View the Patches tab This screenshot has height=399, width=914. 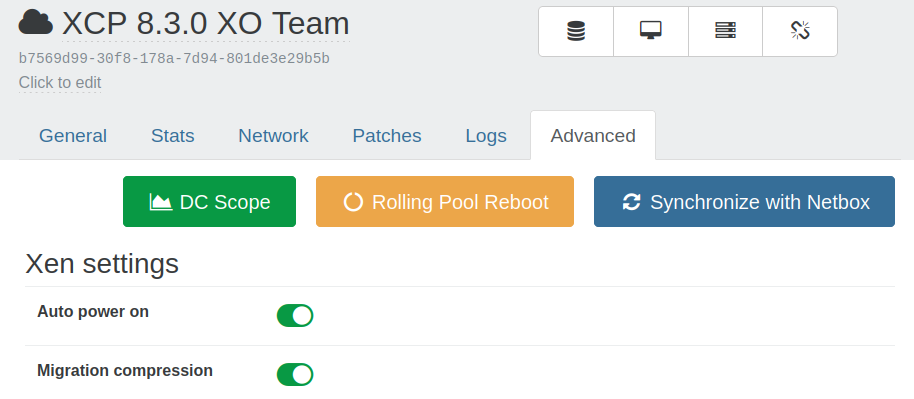coord(387,135)
